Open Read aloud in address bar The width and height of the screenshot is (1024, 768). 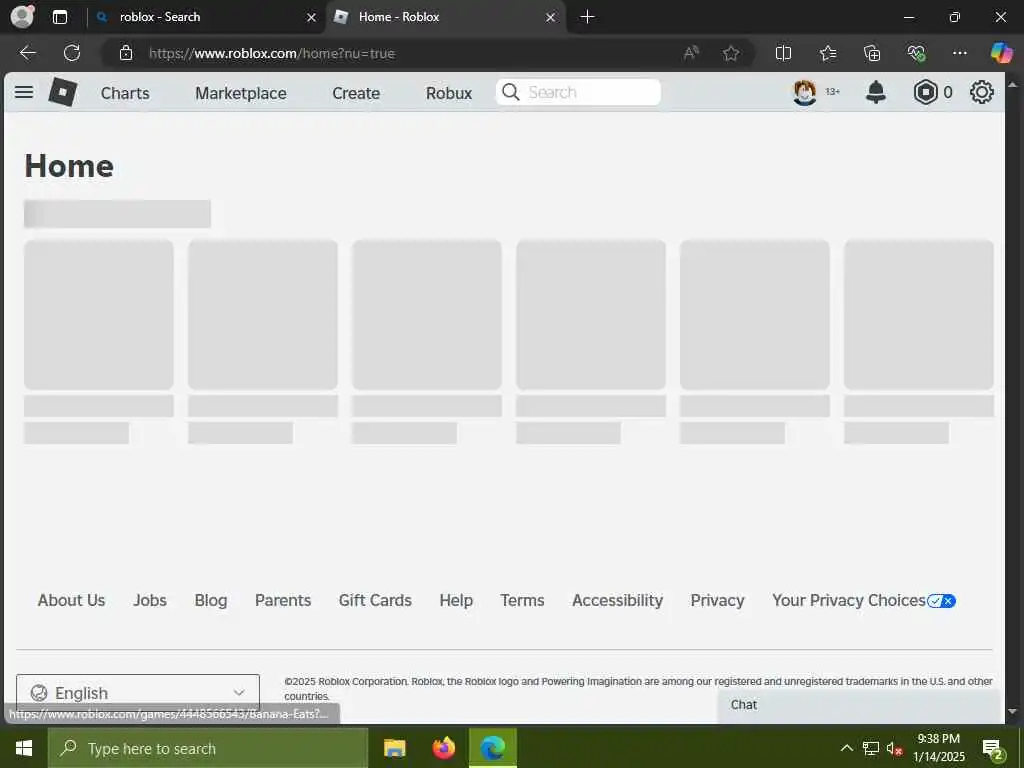click(x=691, y=53)
